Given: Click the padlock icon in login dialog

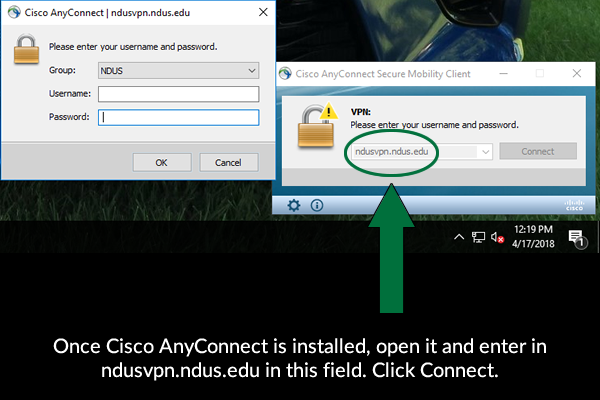Looking at the screenshot, I should pyautogui.click(x=26, y=49).
